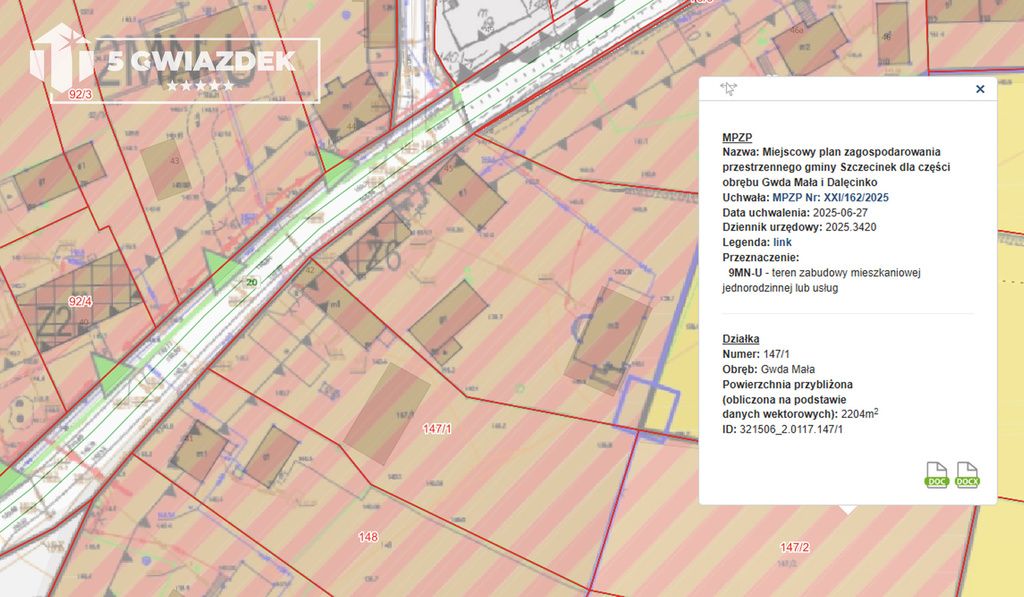This screenshot has width=1024, height=597.
Task: Click the Obręb Gwda Mała value
Action: [x=788, y=369]
